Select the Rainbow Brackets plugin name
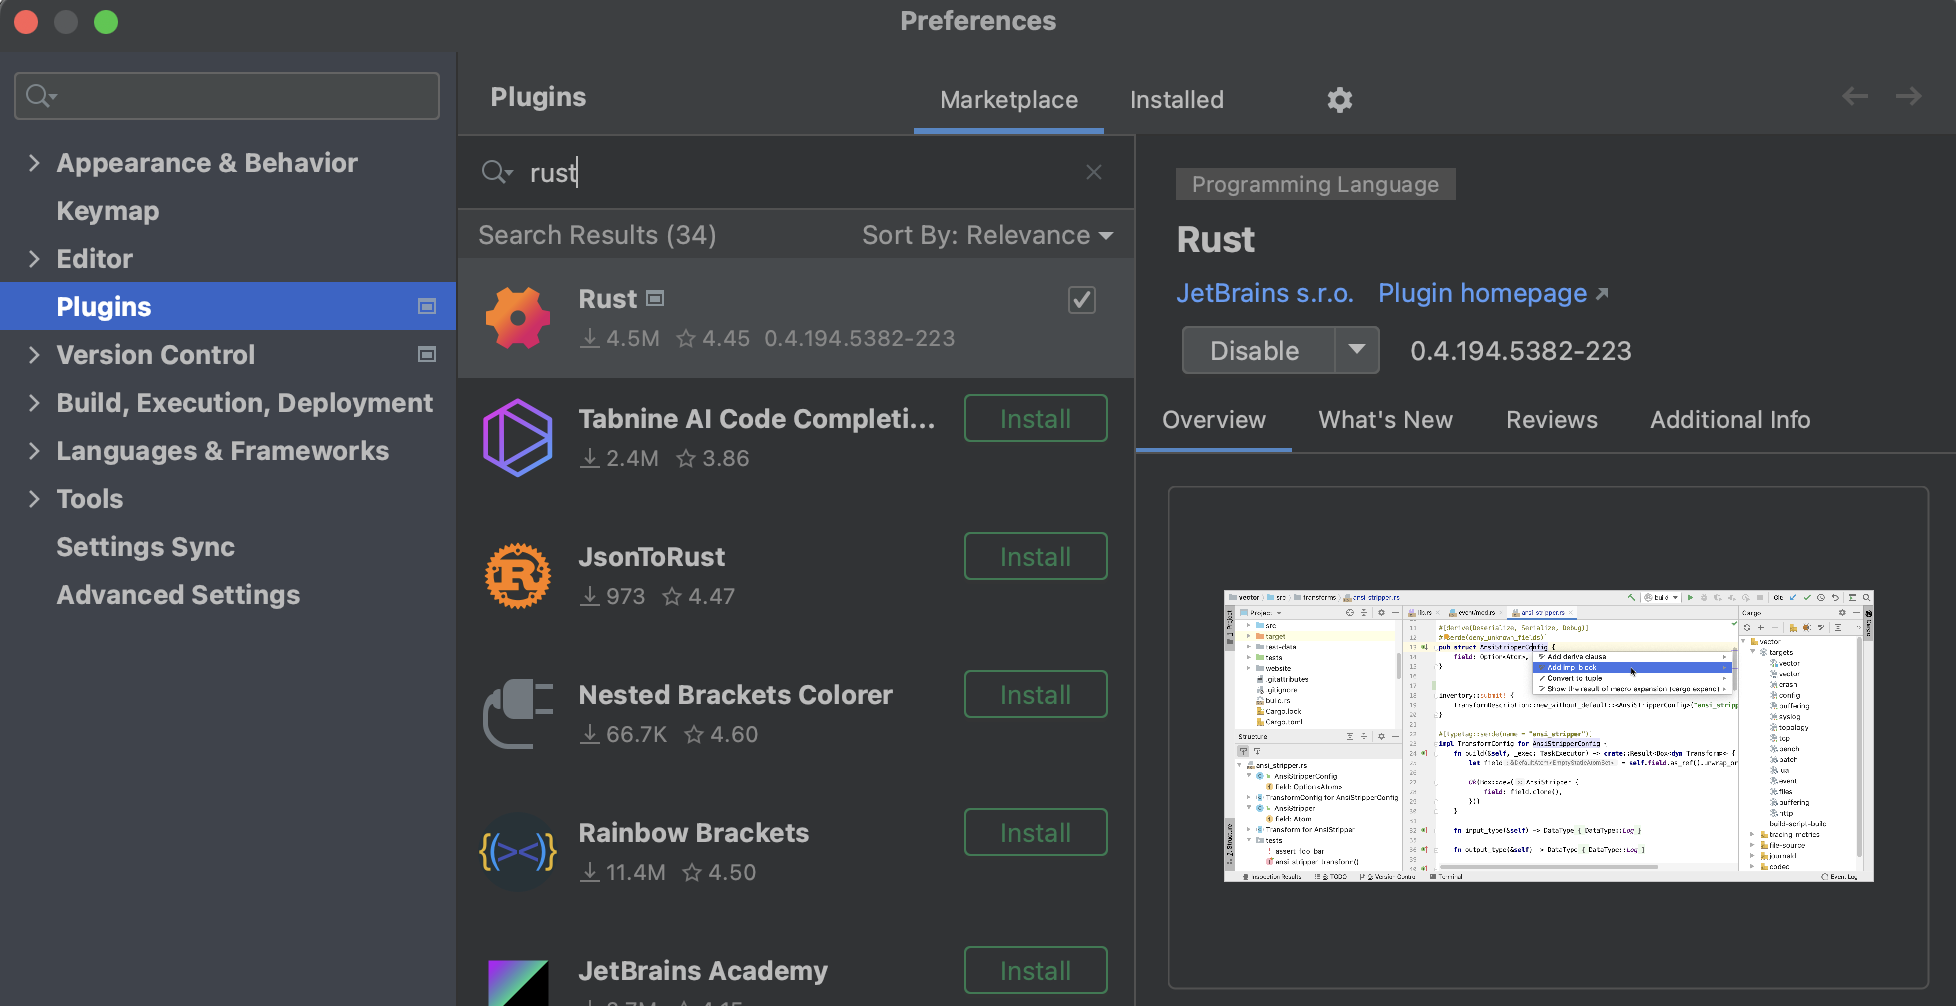This screenshot has height=1006, width=1956. point(694,832)
